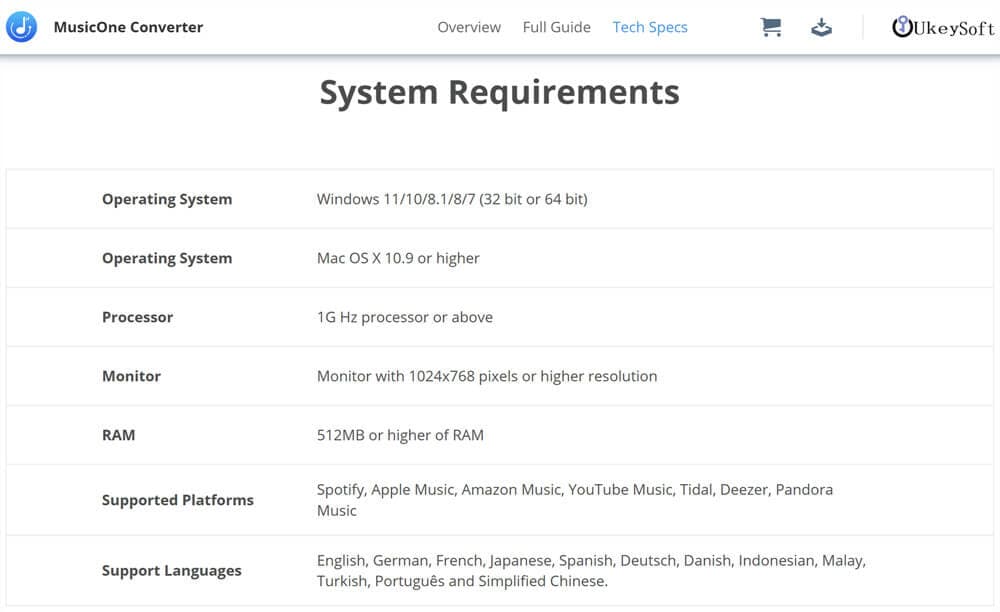Click the download icon in the header

[822, 27]
